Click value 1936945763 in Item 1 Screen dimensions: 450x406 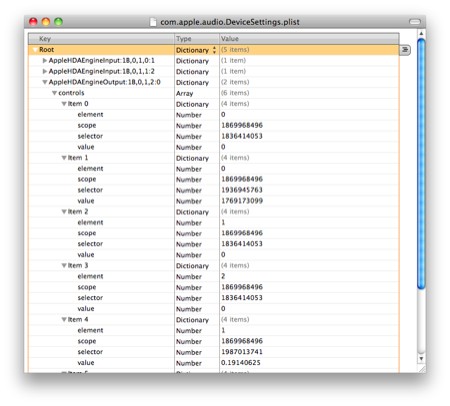point(242,190)
